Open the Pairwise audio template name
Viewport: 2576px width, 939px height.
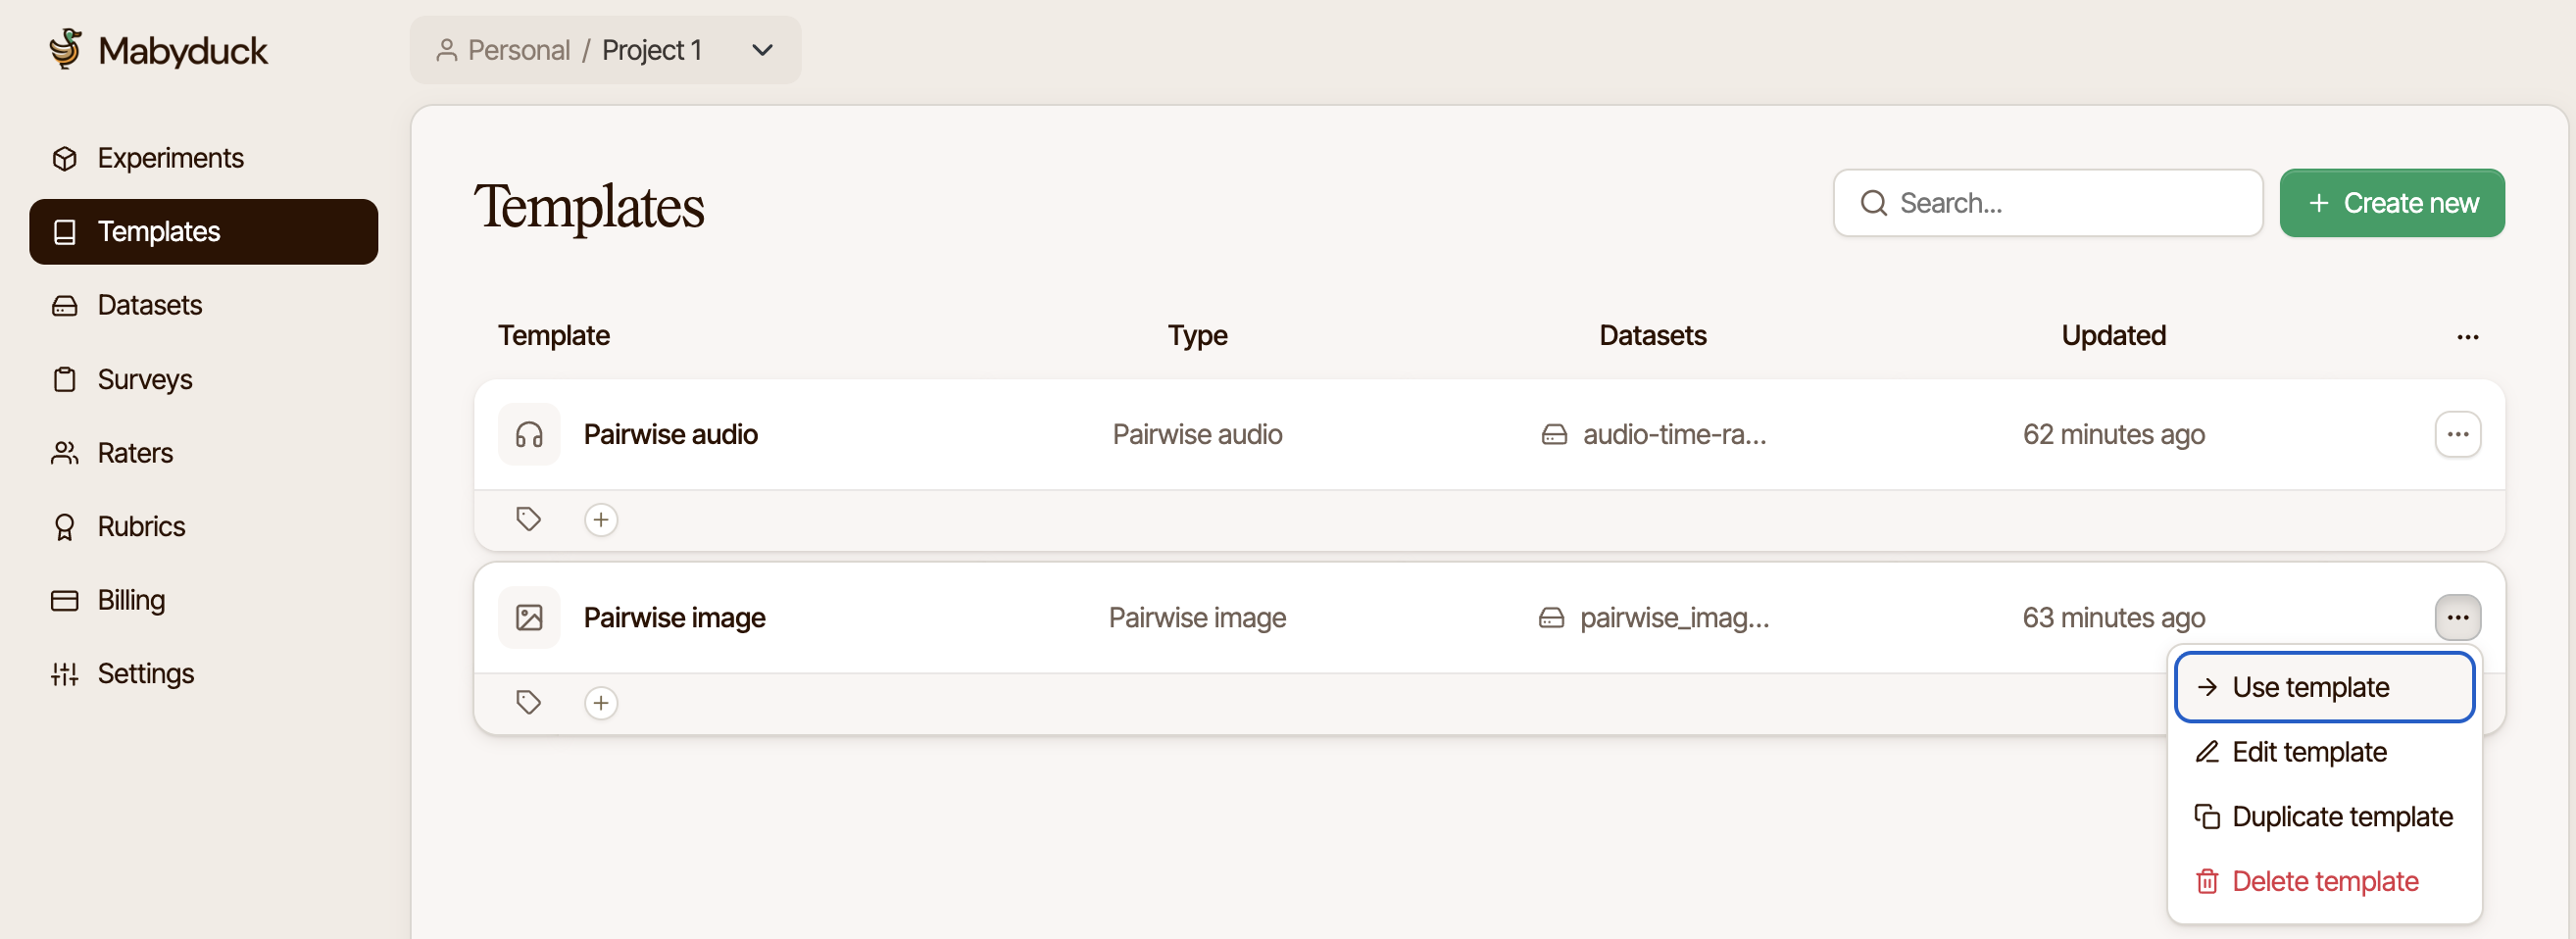pyautogui.click(x=670, y=435)
